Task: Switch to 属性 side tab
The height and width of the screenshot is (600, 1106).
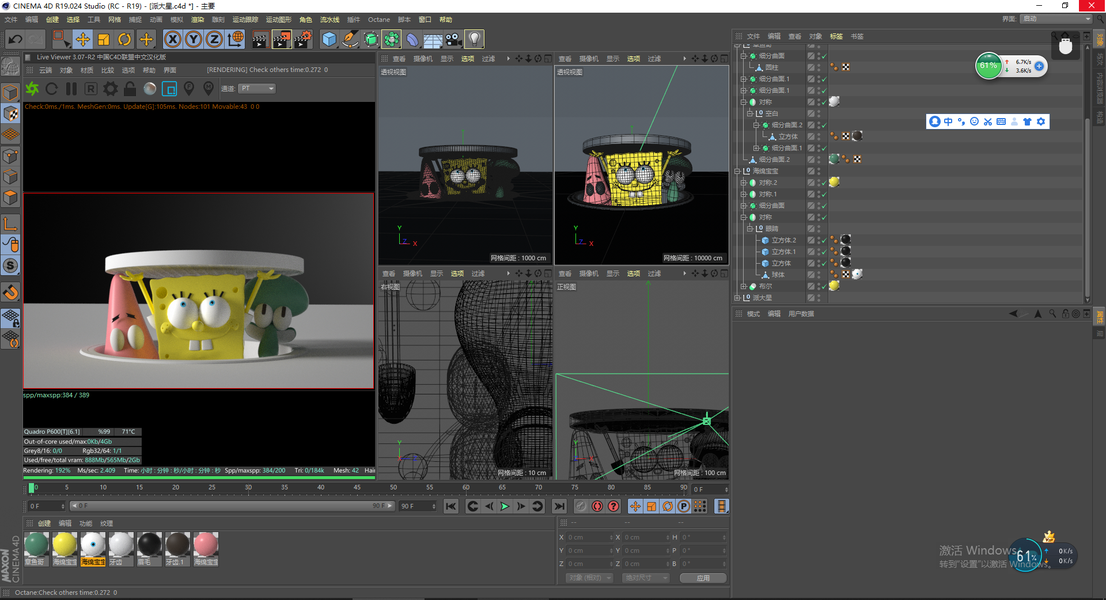Action: click(x=1099, y=317)
